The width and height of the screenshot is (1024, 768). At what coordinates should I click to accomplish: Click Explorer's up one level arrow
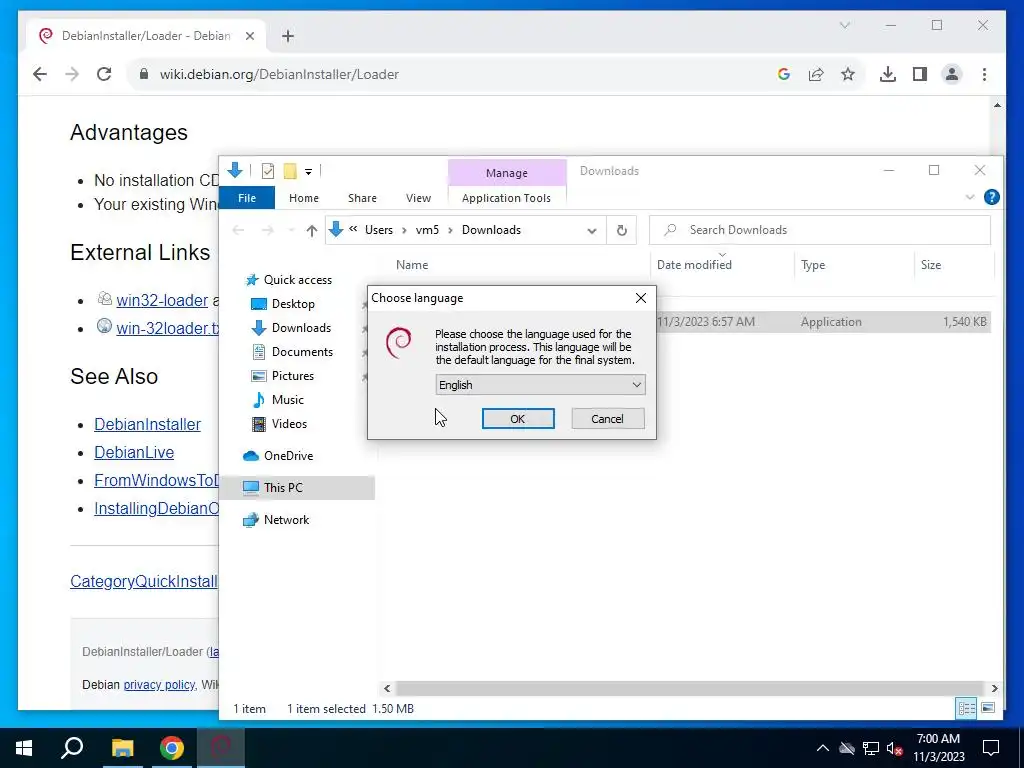312,231
